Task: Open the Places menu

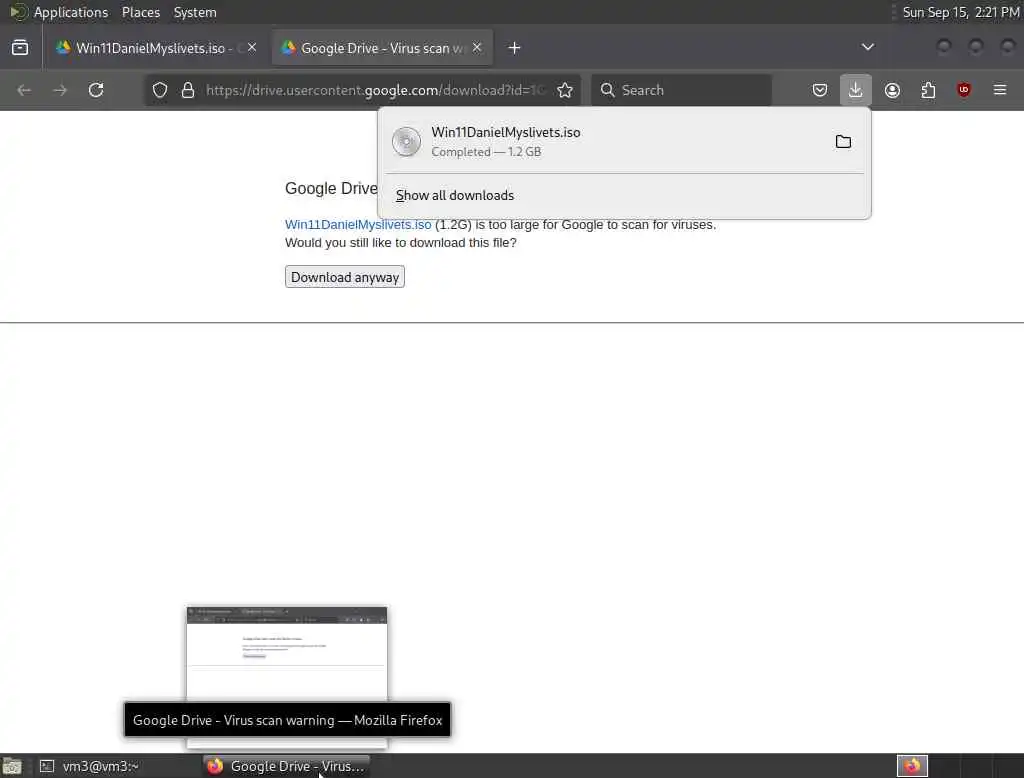Action: (141, 12)
